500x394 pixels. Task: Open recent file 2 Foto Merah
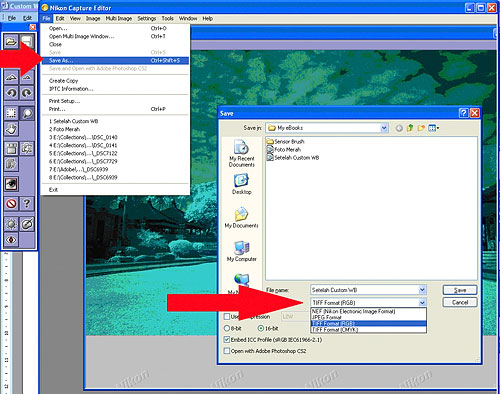click(x=115, y=129)
